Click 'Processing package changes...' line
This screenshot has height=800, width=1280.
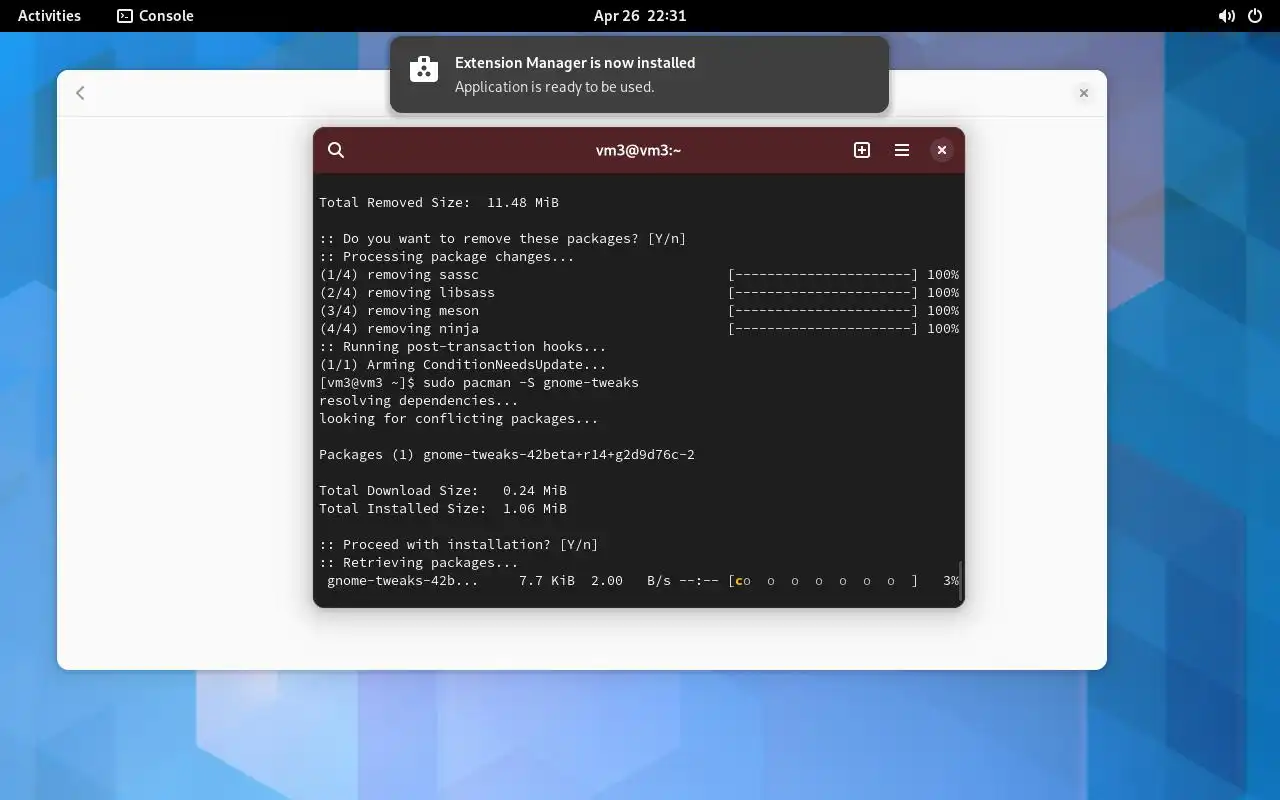(447, 257)
